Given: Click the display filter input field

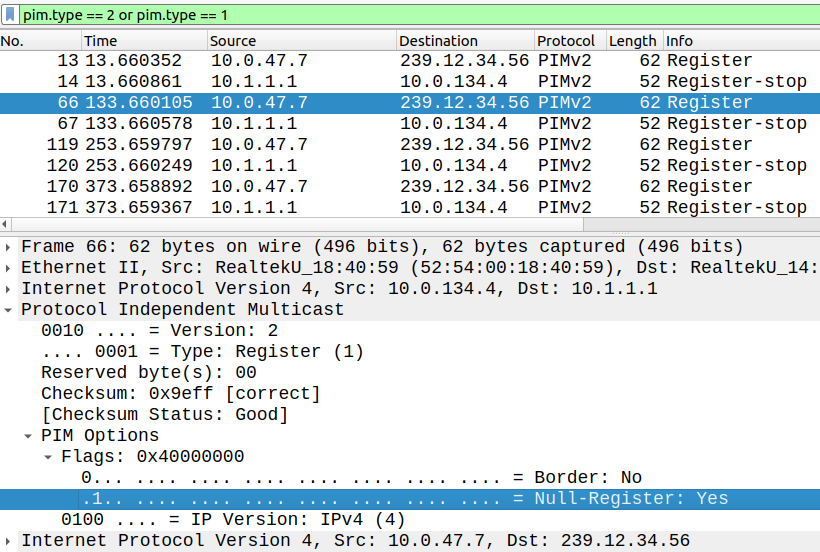Looking at the screenshot, I should 419,15.
